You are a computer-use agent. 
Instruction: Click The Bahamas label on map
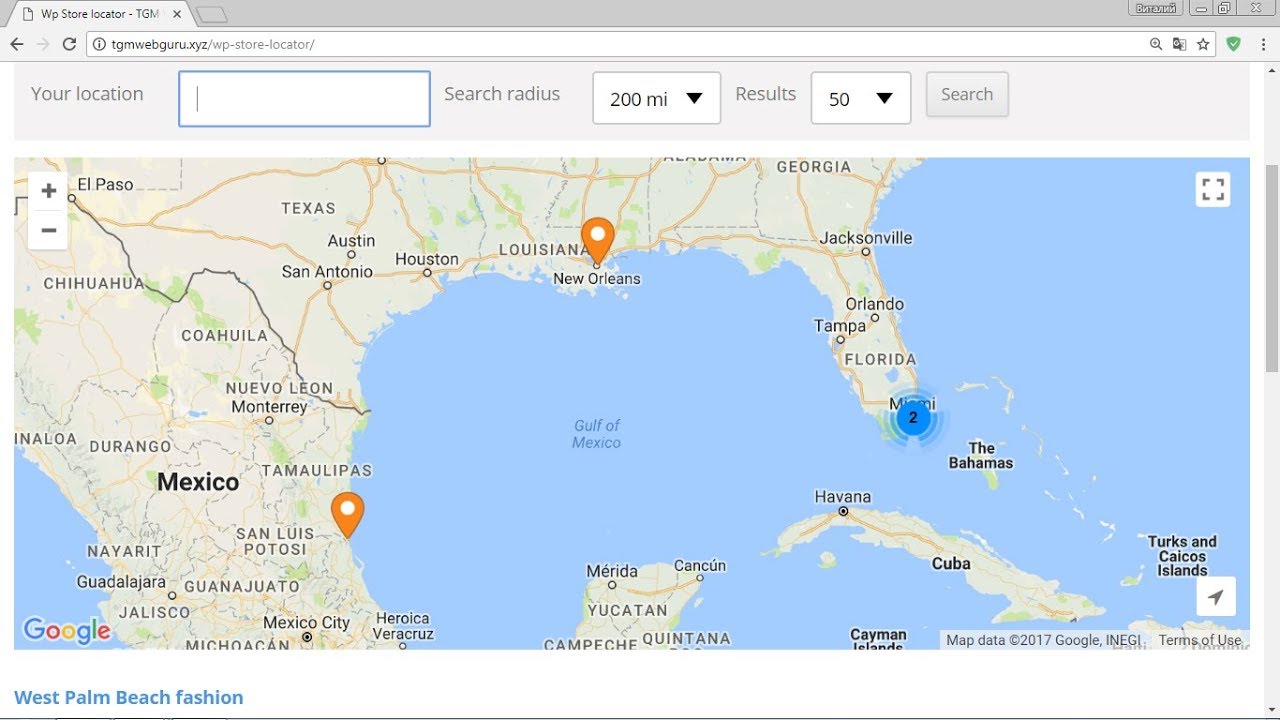point(981,455)
